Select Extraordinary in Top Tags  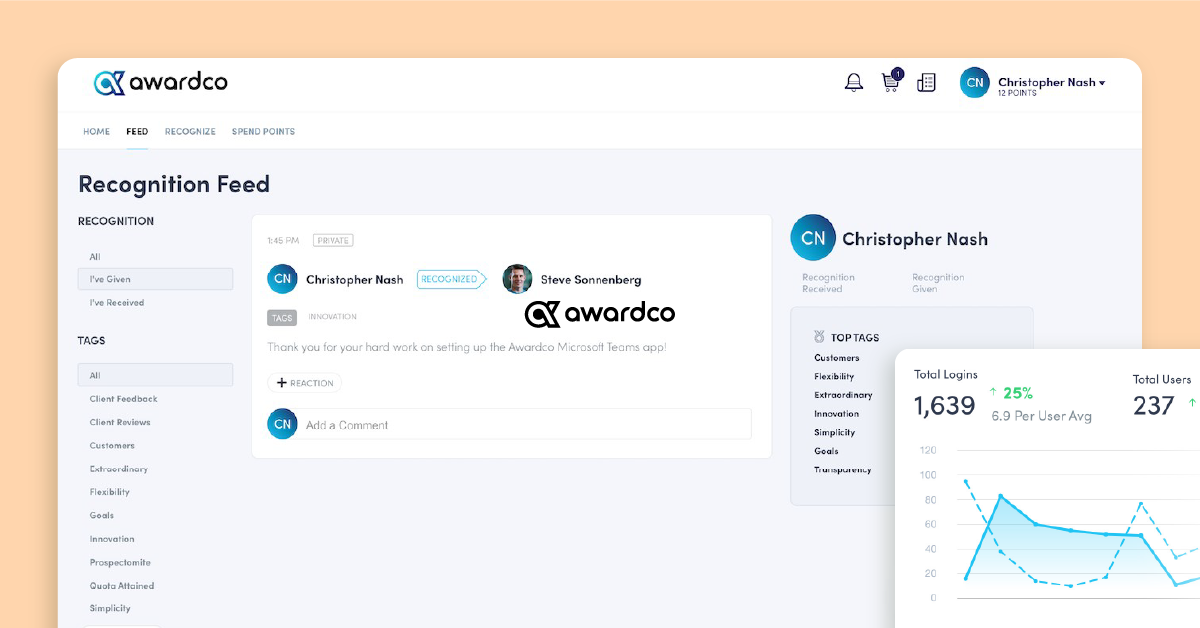click(843, 395)
